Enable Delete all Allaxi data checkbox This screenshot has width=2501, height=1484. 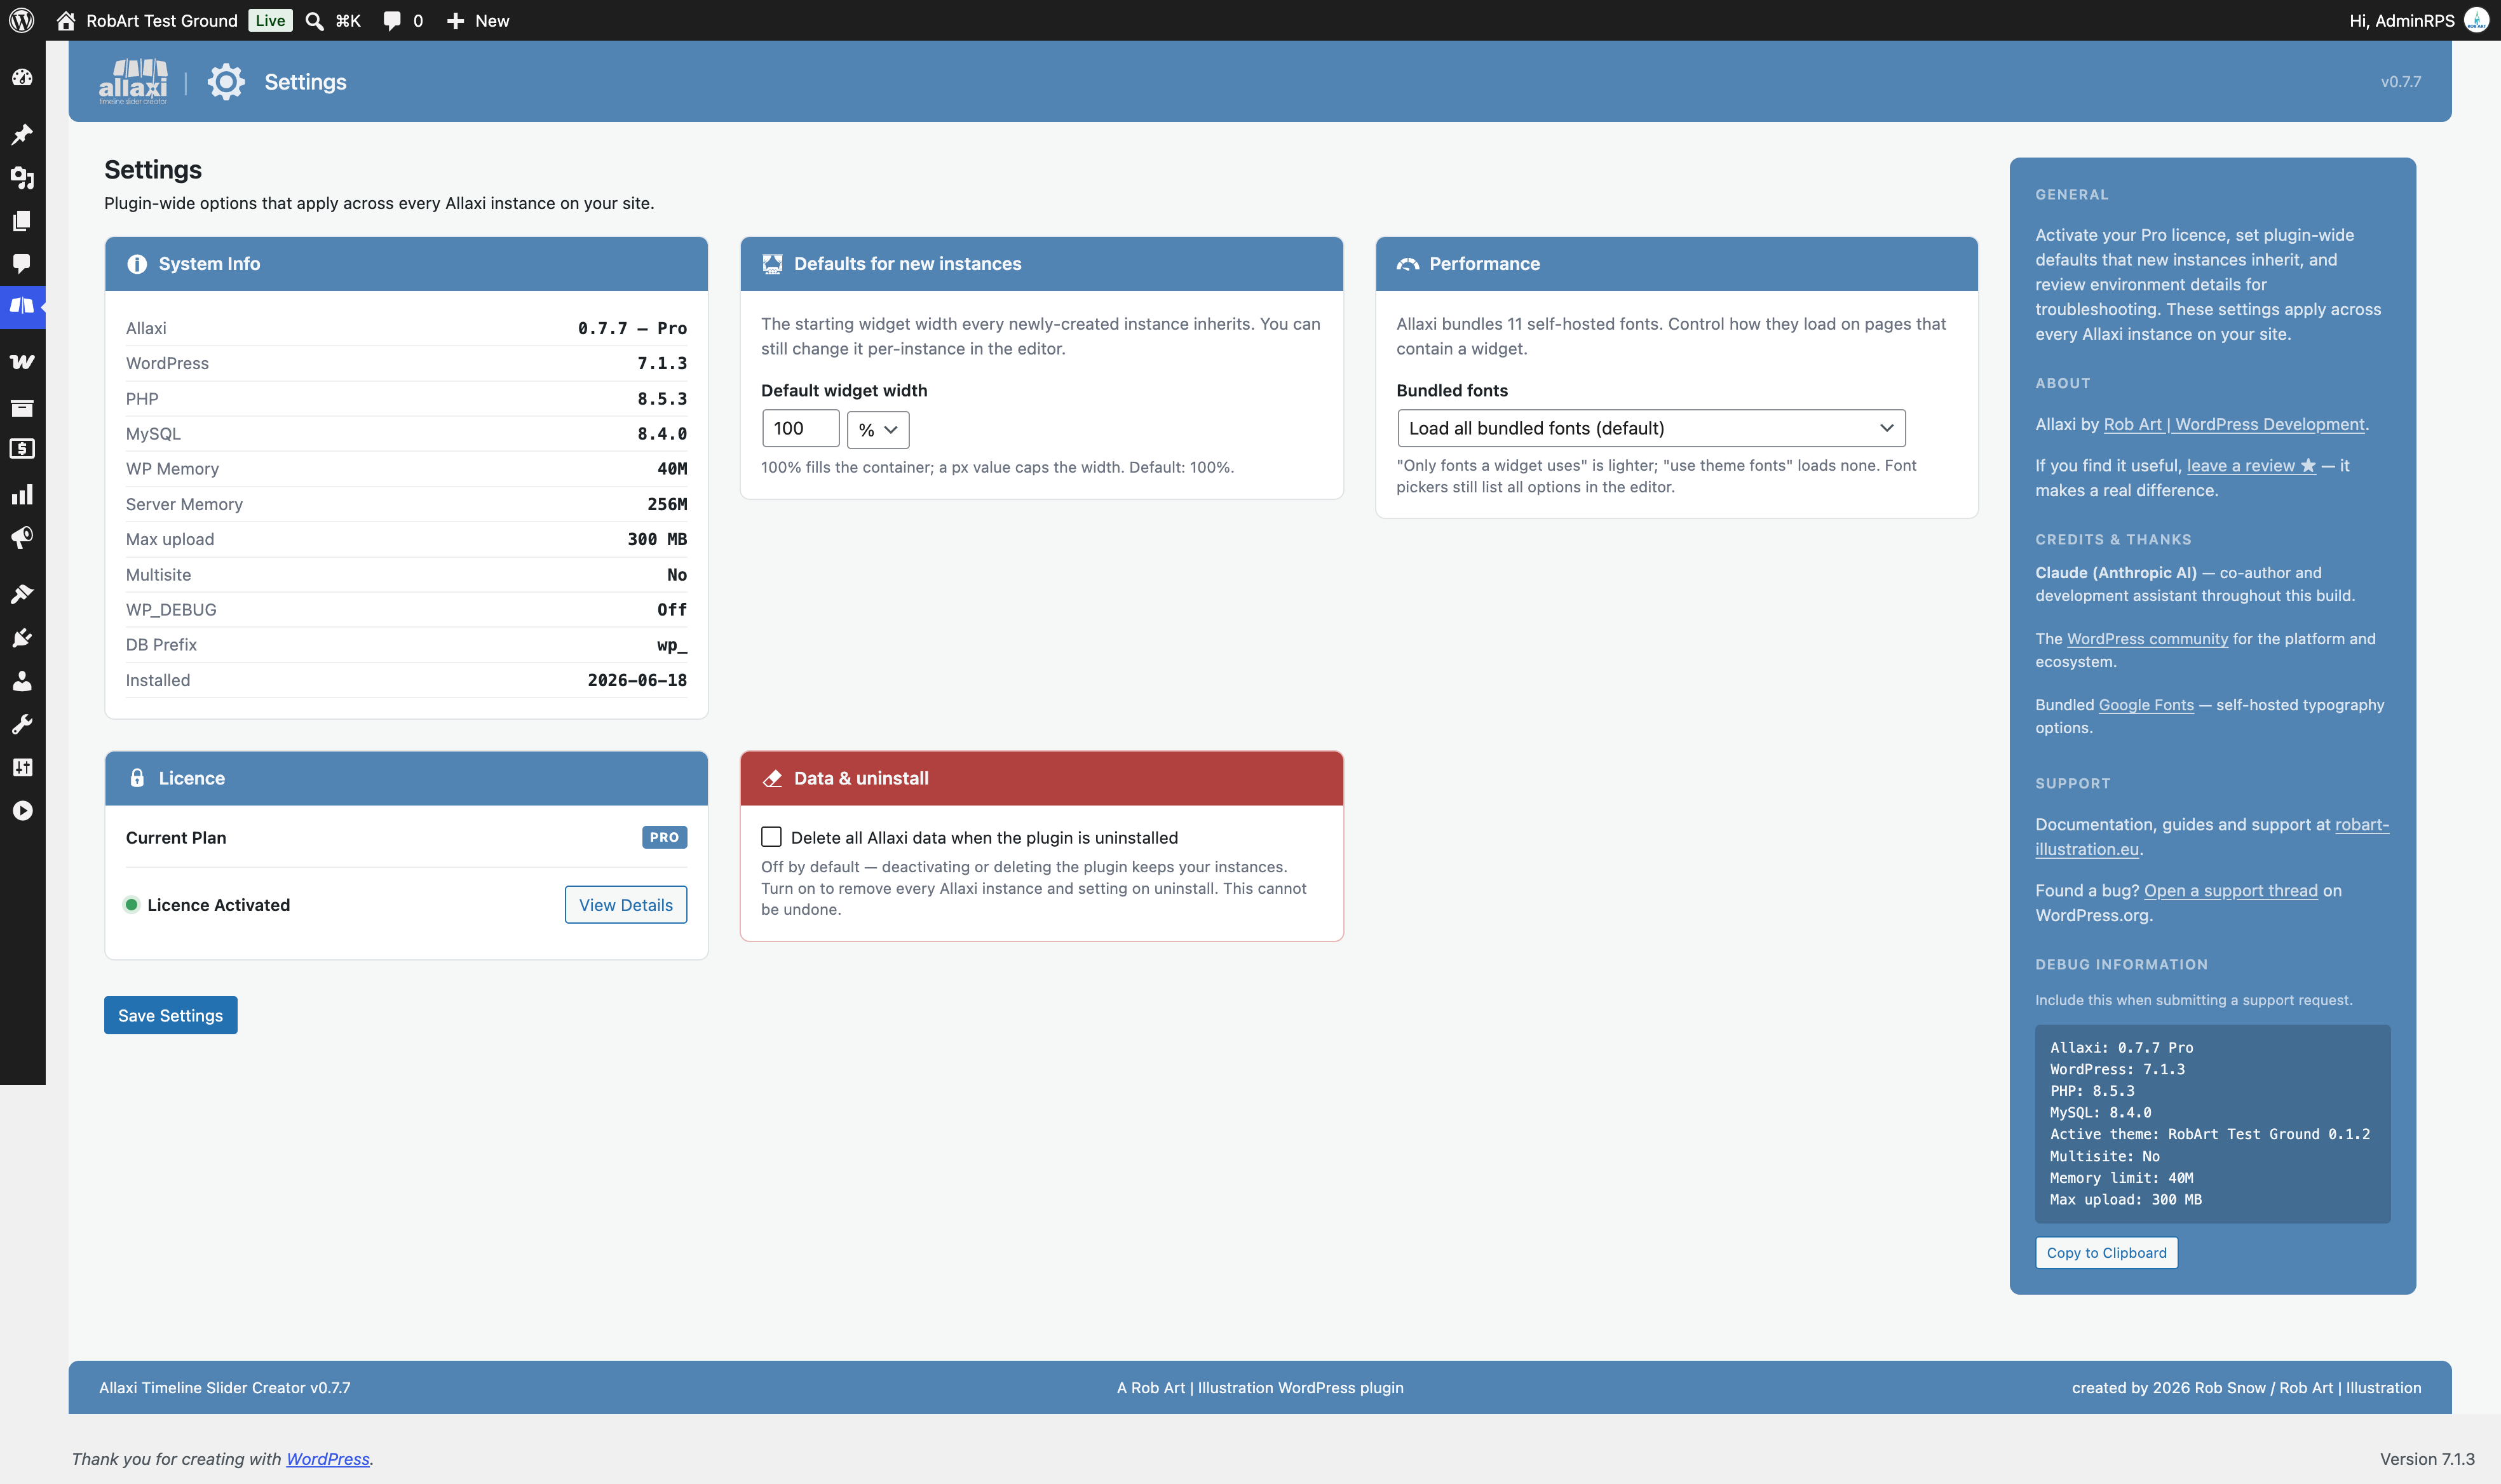pyautogui.click(x=771, y=837)
